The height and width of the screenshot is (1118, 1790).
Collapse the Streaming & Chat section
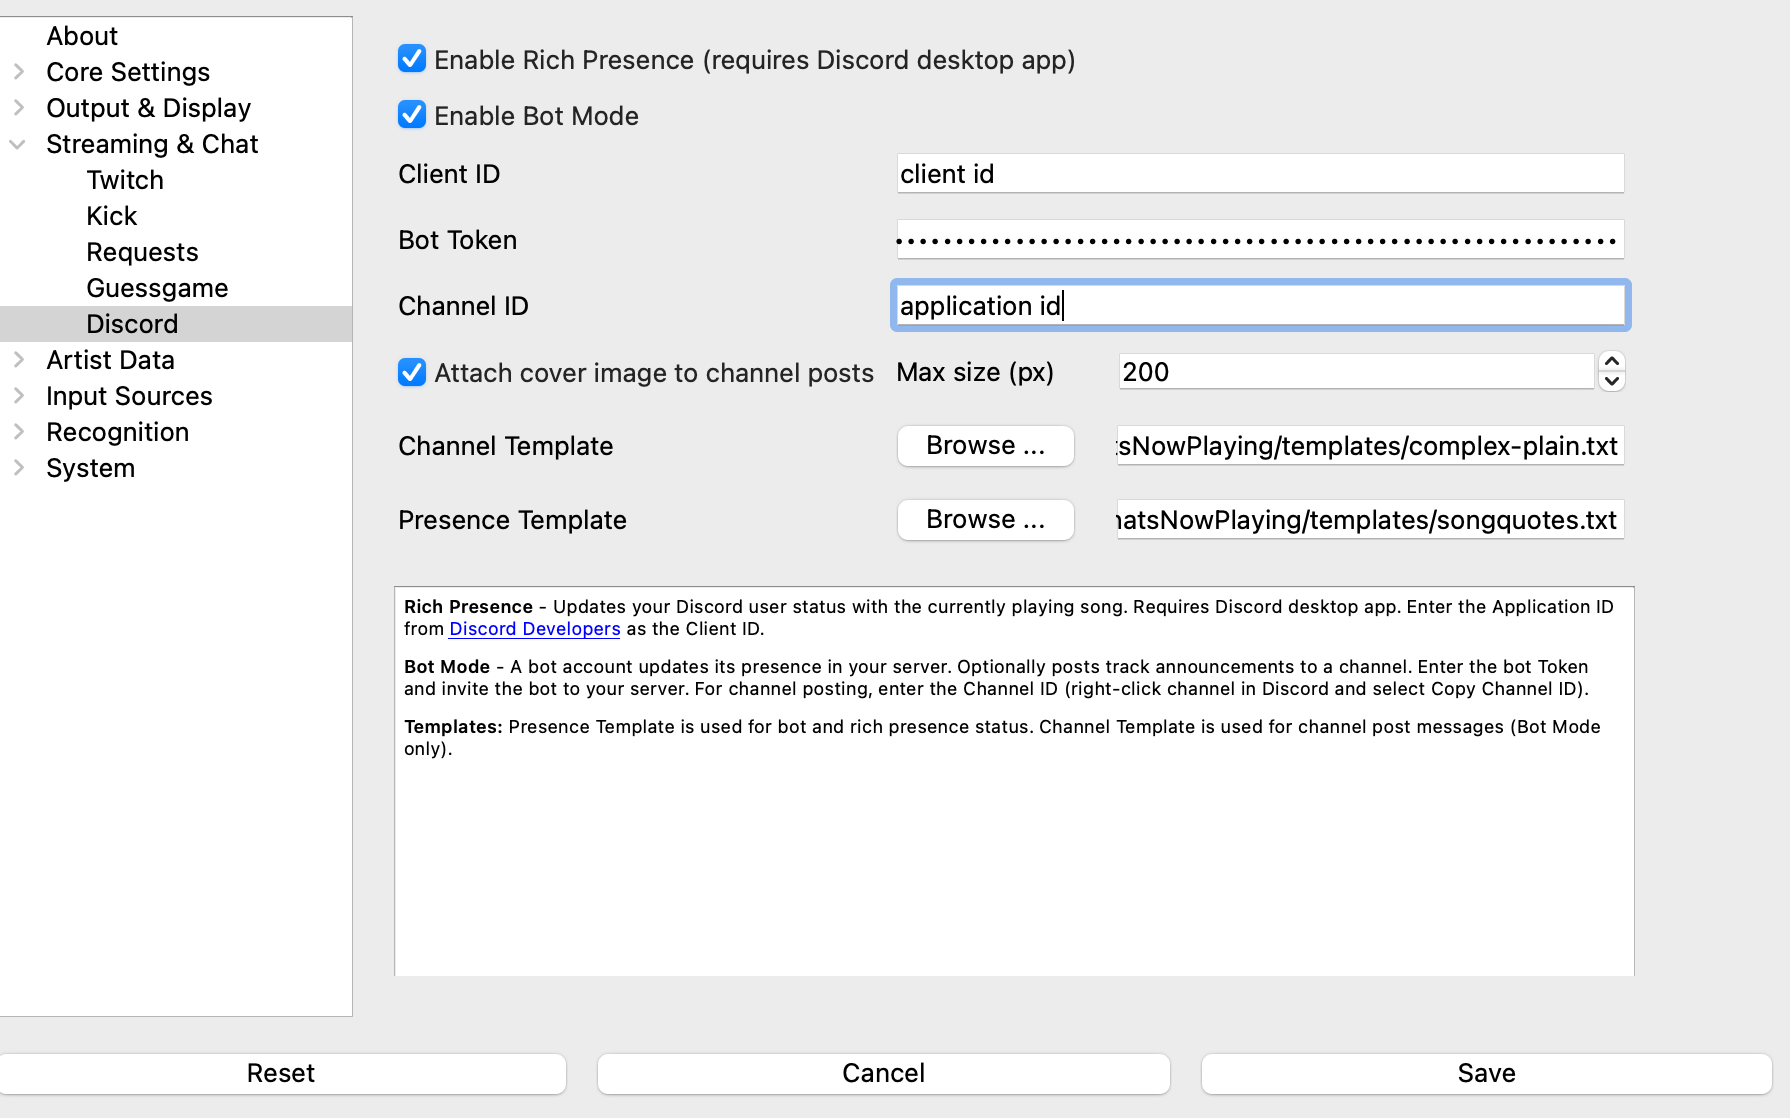[17, 144]
